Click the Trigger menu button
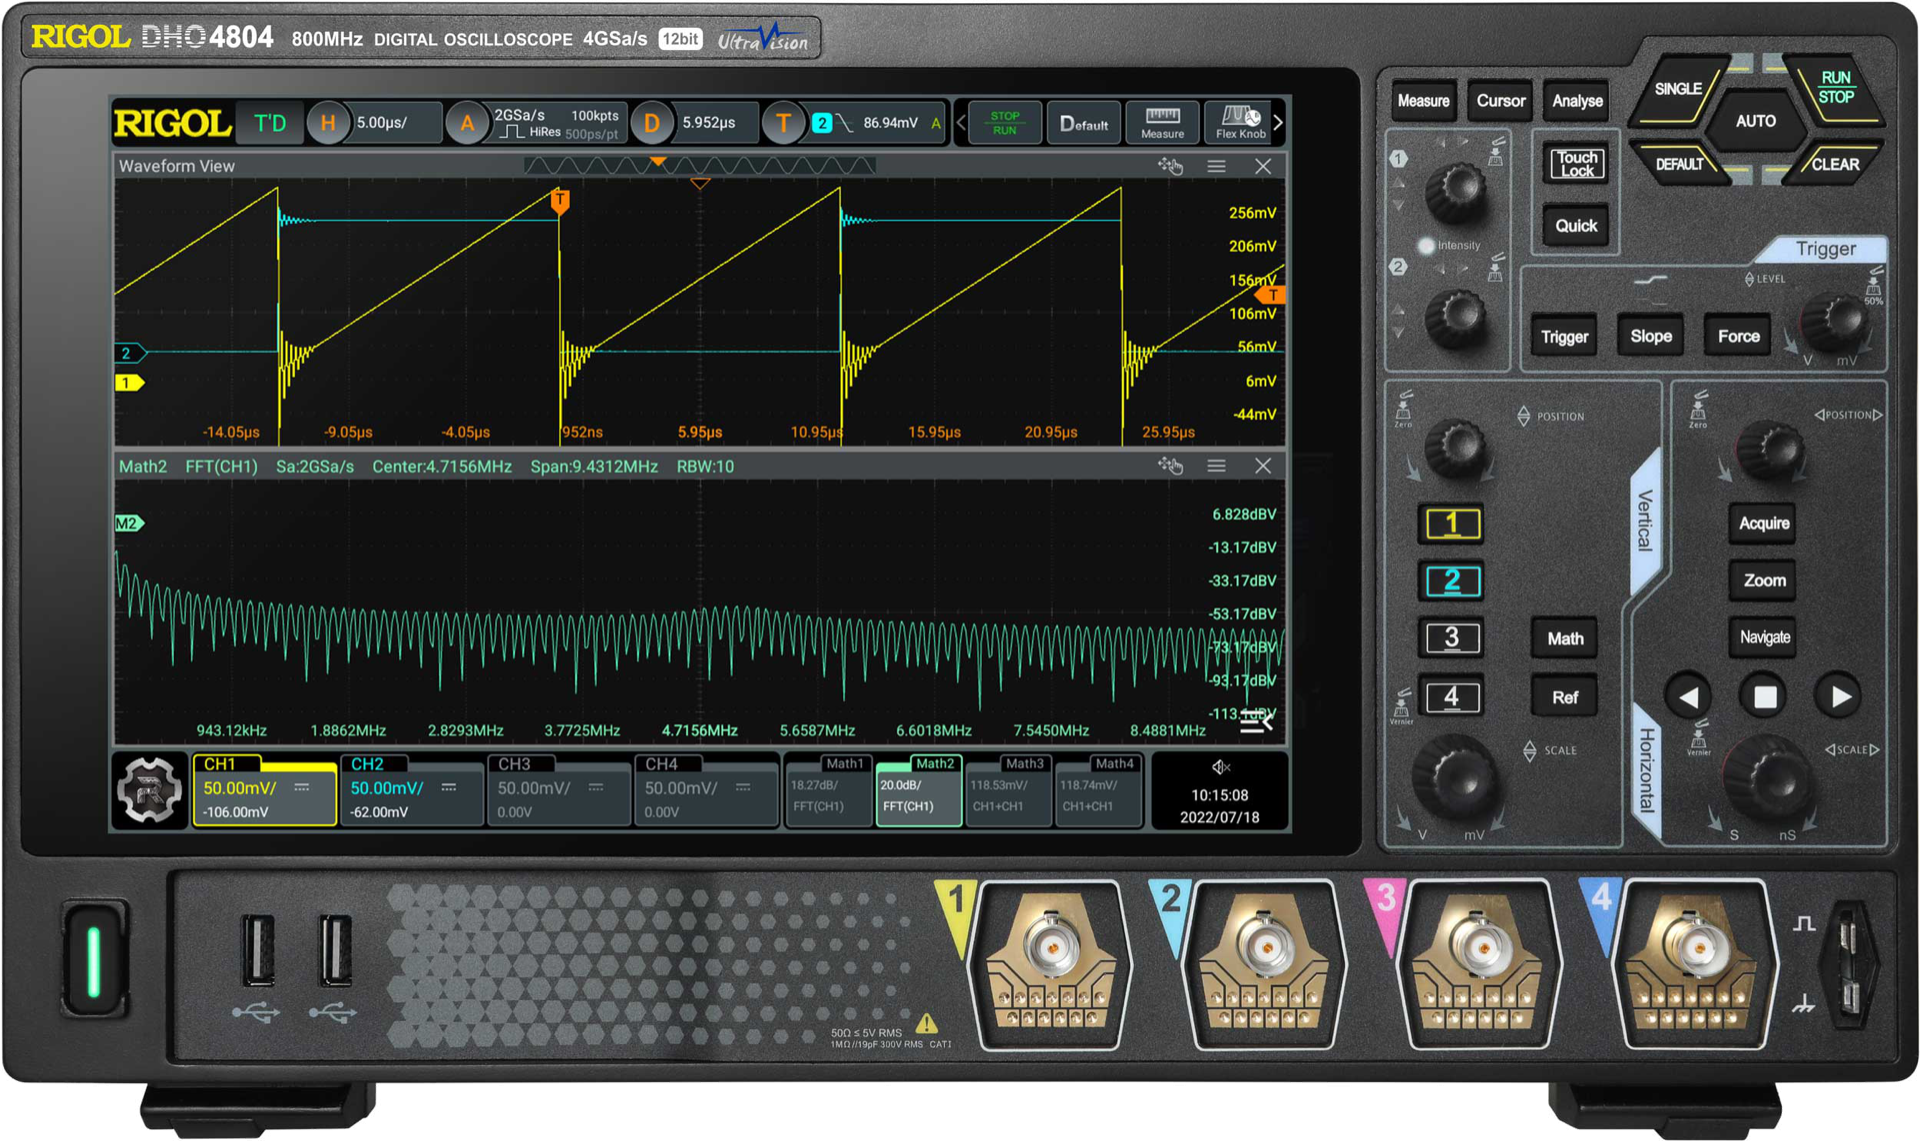The image size is (1920, 1141). 1565,337
